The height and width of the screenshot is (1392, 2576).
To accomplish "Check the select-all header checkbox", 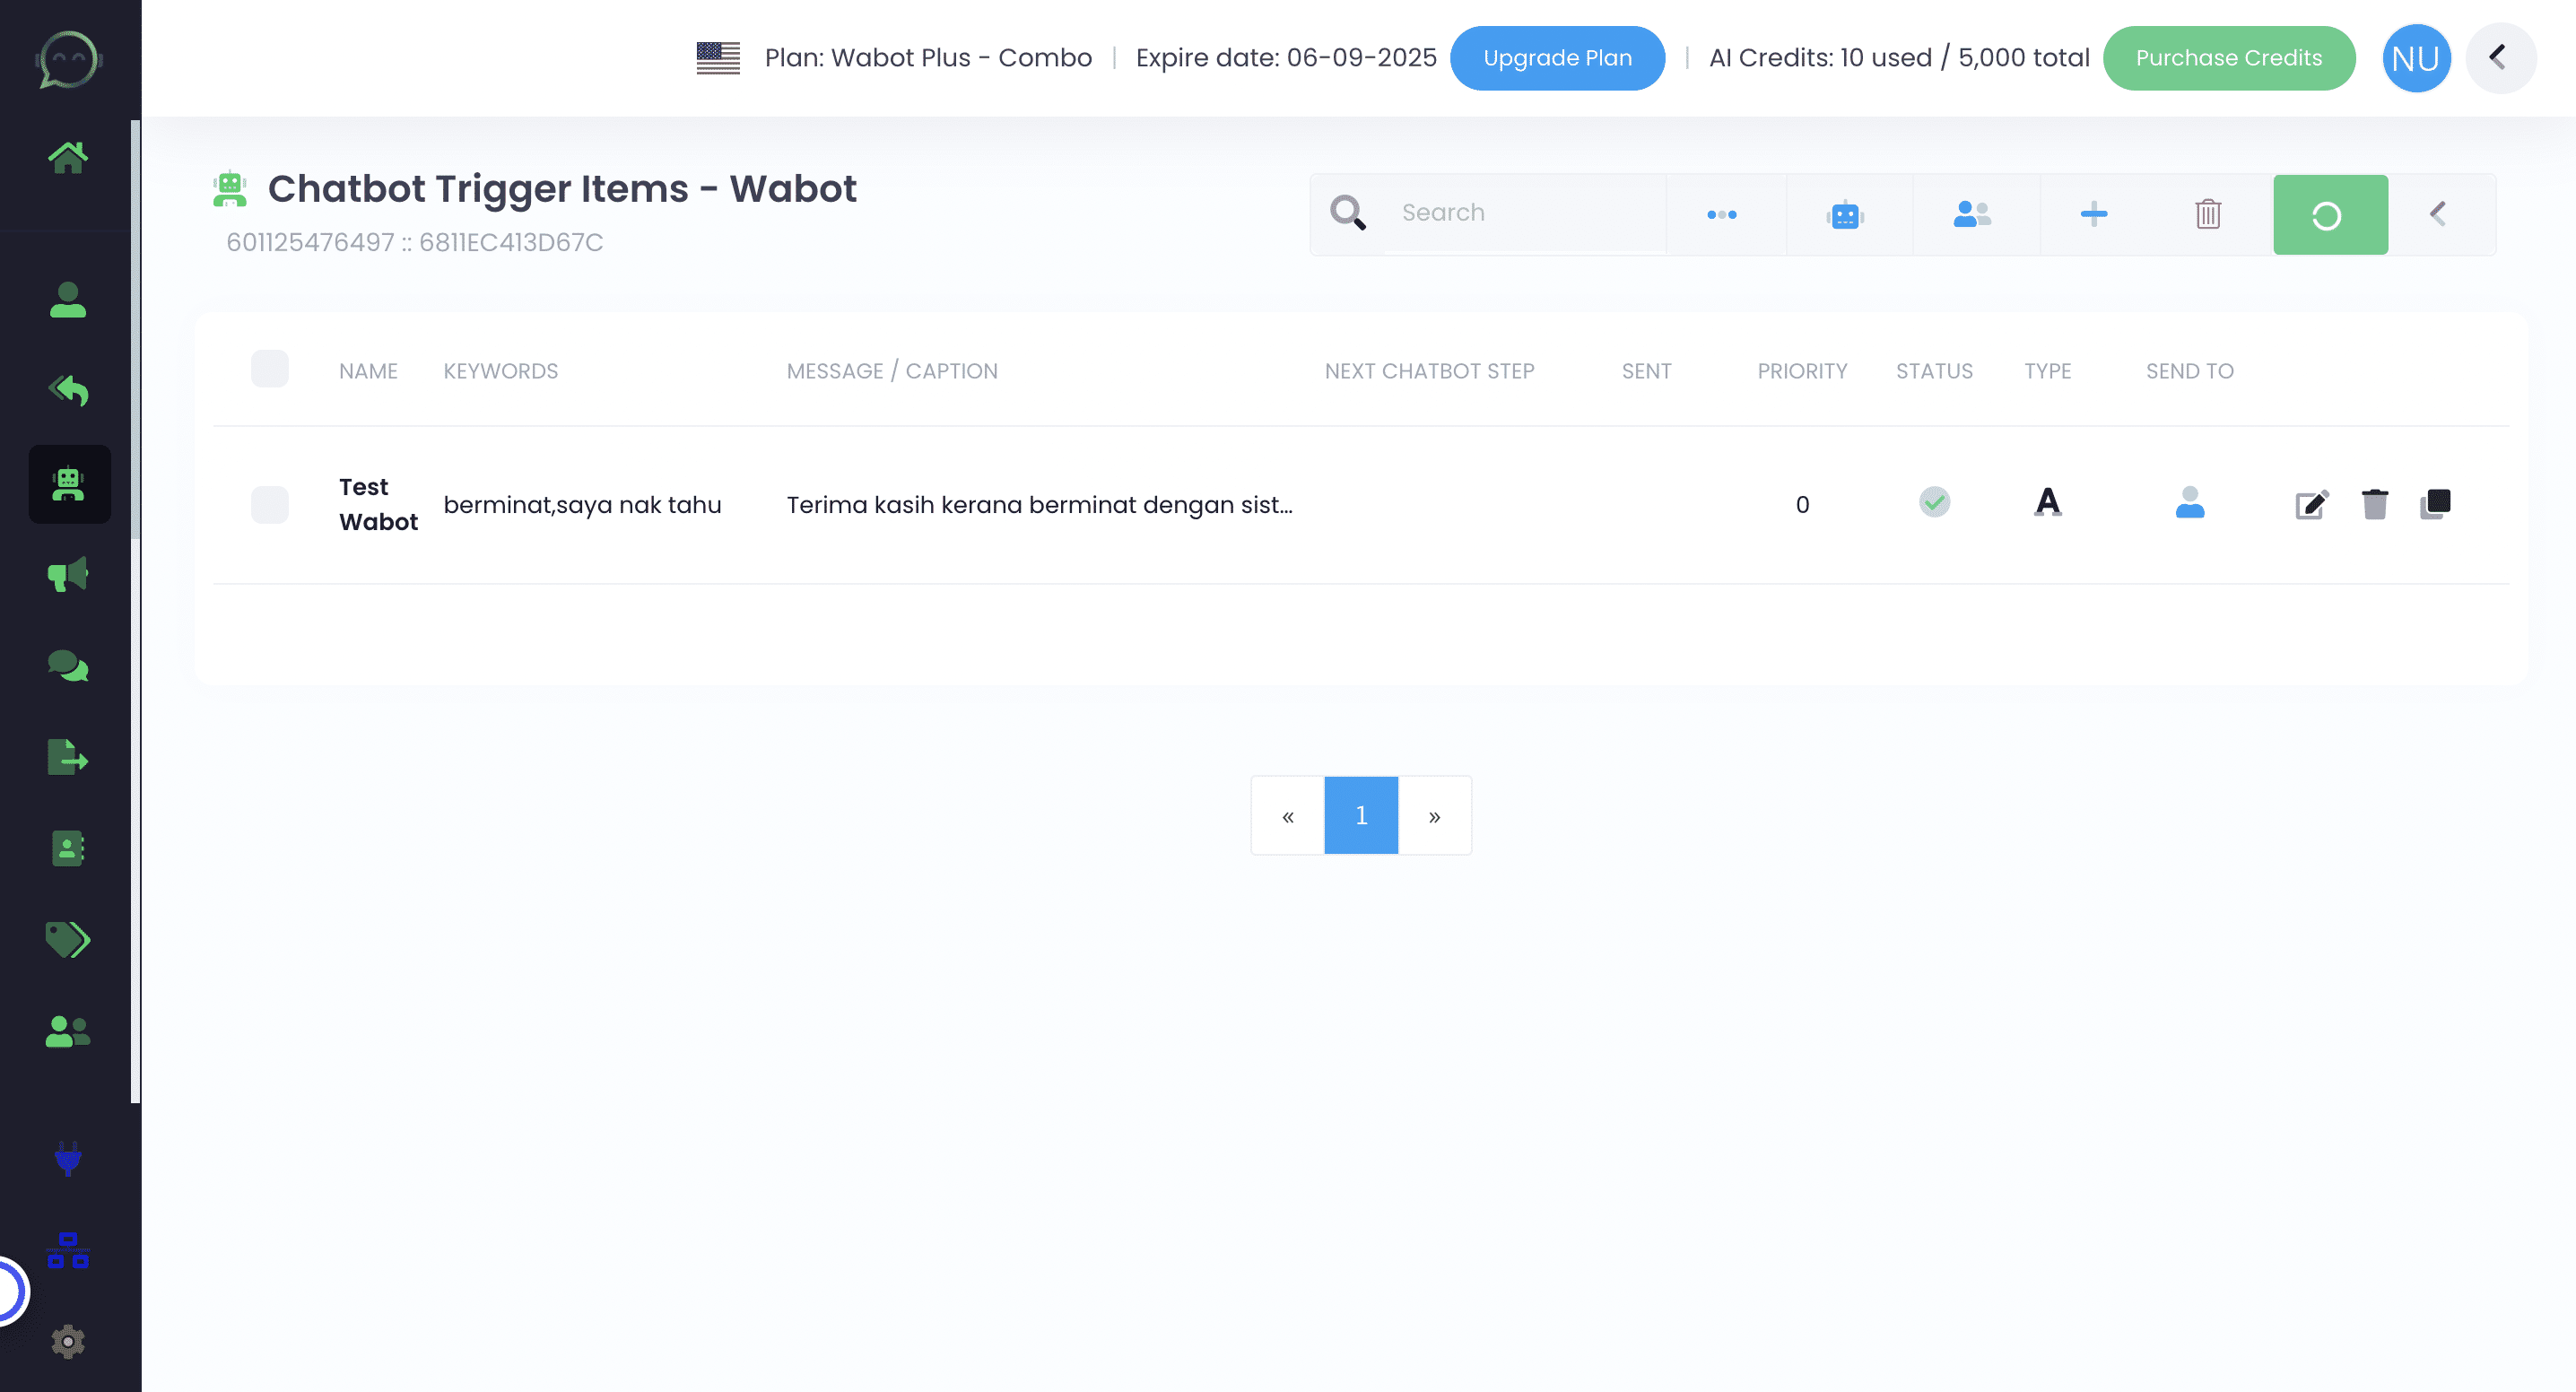I will 270,369.
